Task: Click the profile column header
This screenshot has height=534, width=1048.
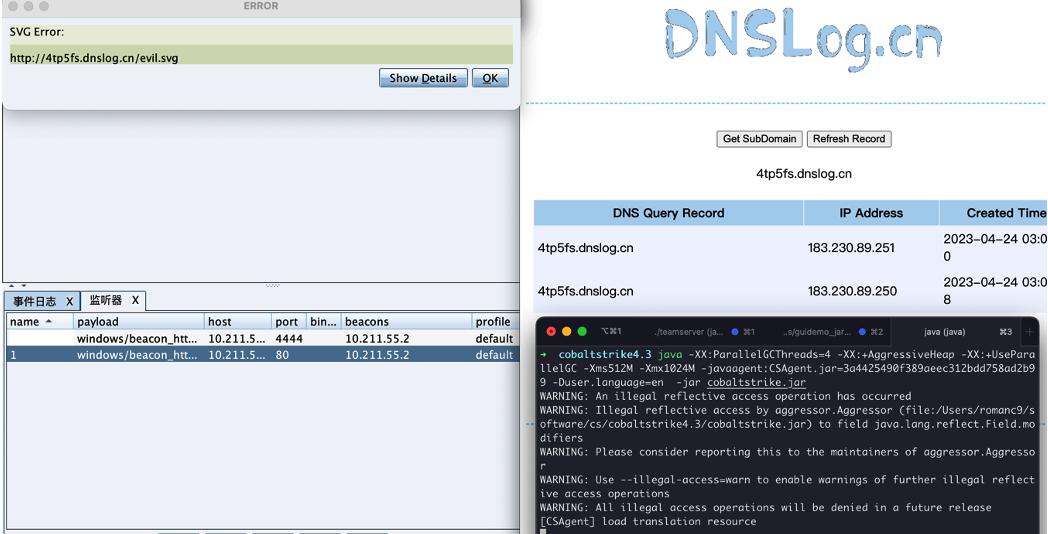Action: (495, 321)
